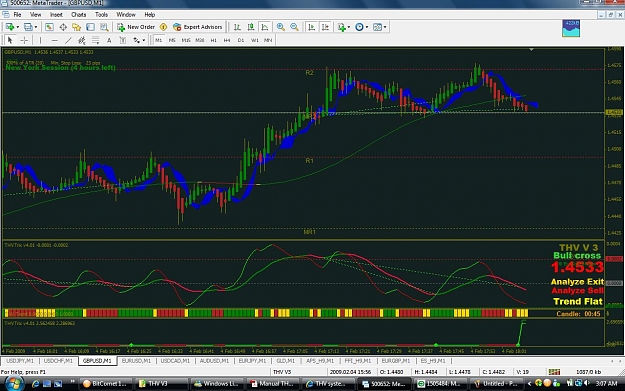
Task: Open the Strategy Tester magnifier icon
Action: (x=104, y=27)
